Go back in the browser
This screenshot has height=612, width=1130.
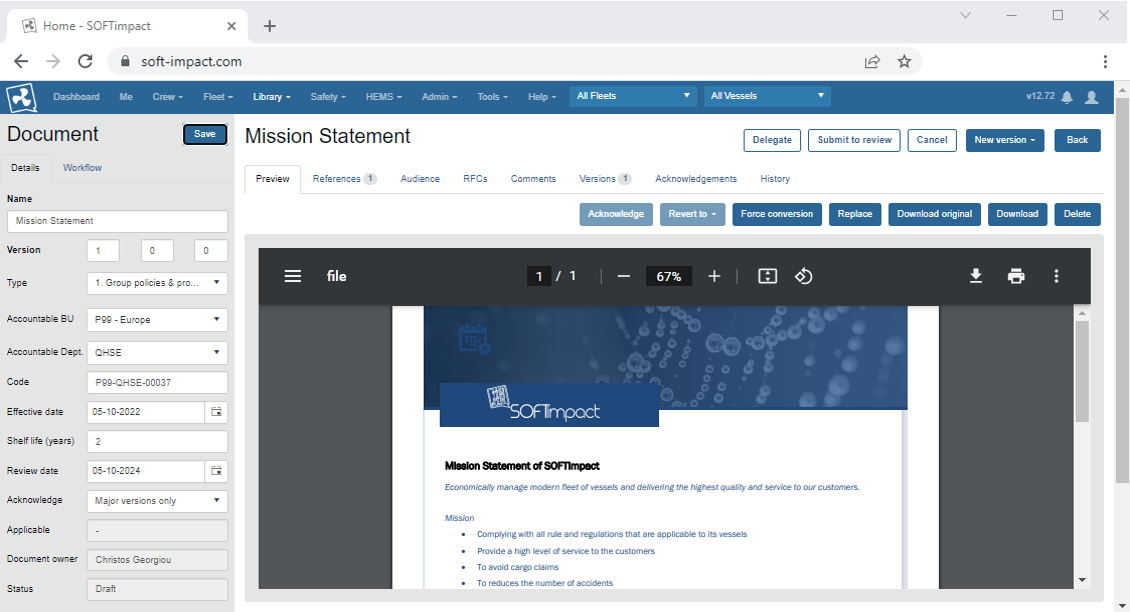pyautogui.click(x=21, y=61)
